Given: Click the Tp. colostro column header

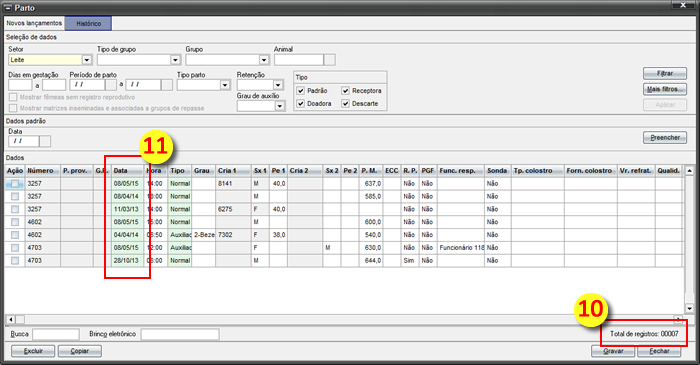Looking at the screenshot, I should point(538,170).
